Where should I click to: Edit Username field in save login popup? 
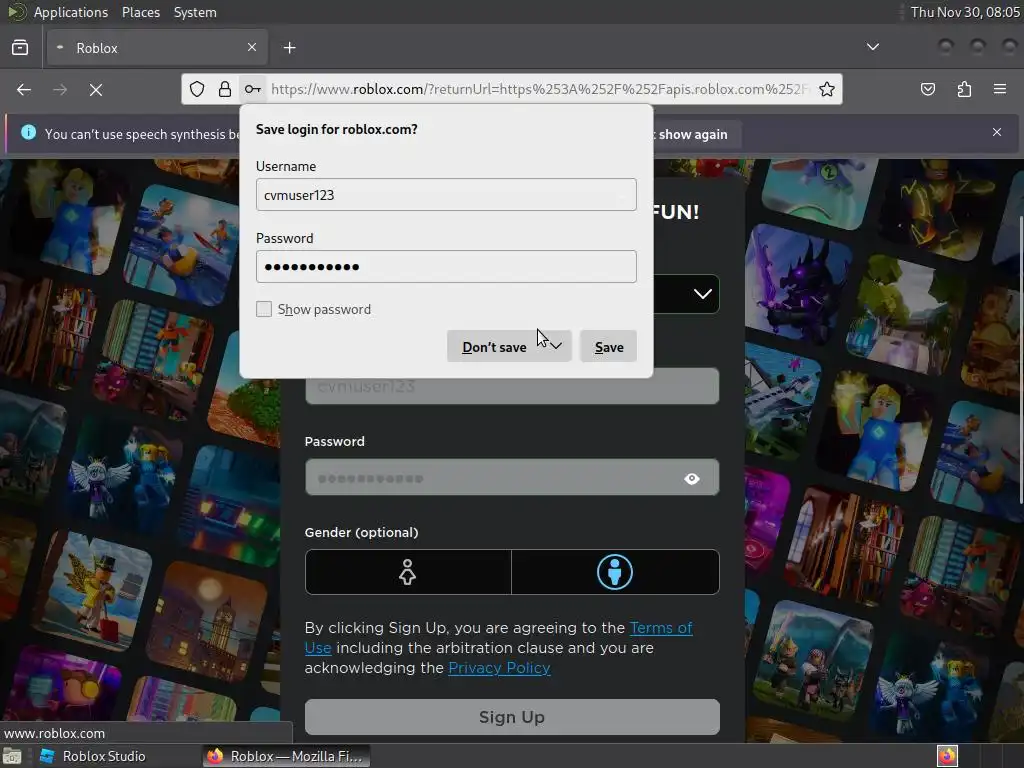coord(446,195)
